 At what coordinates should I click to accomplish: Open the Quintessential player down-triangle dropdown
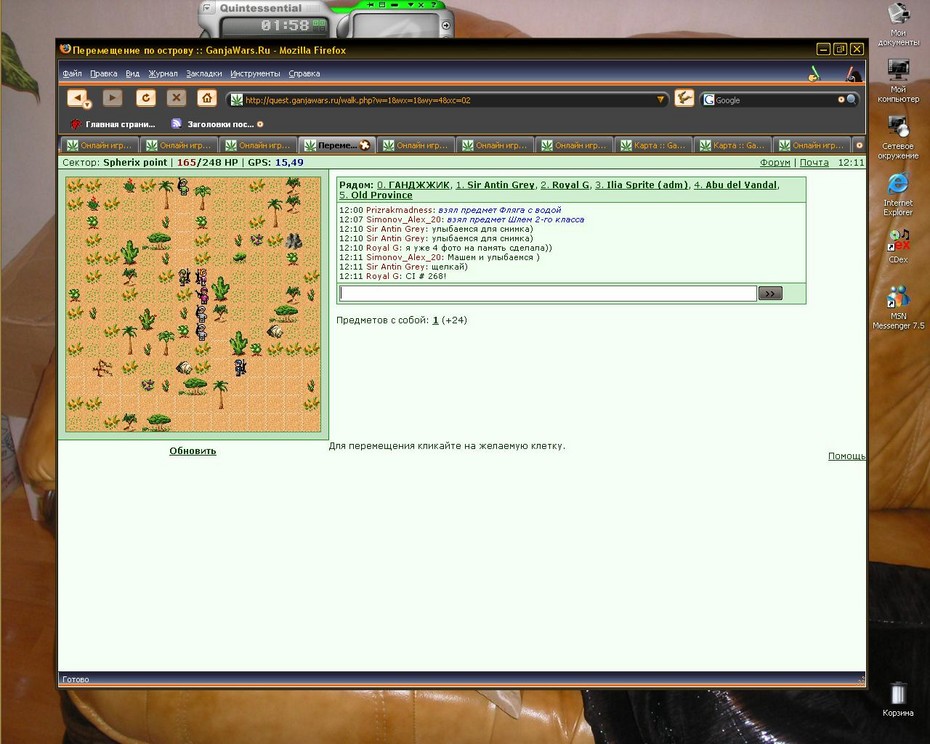pos(410,5)
